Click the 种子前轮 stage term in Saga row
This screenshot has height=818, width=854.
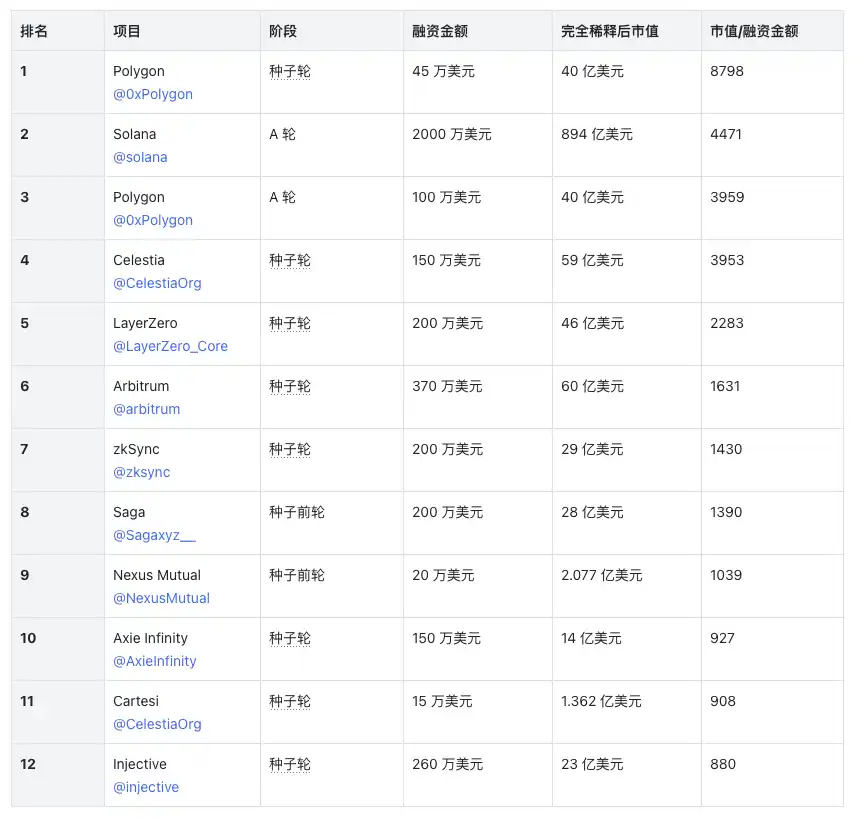coord(297,512)
